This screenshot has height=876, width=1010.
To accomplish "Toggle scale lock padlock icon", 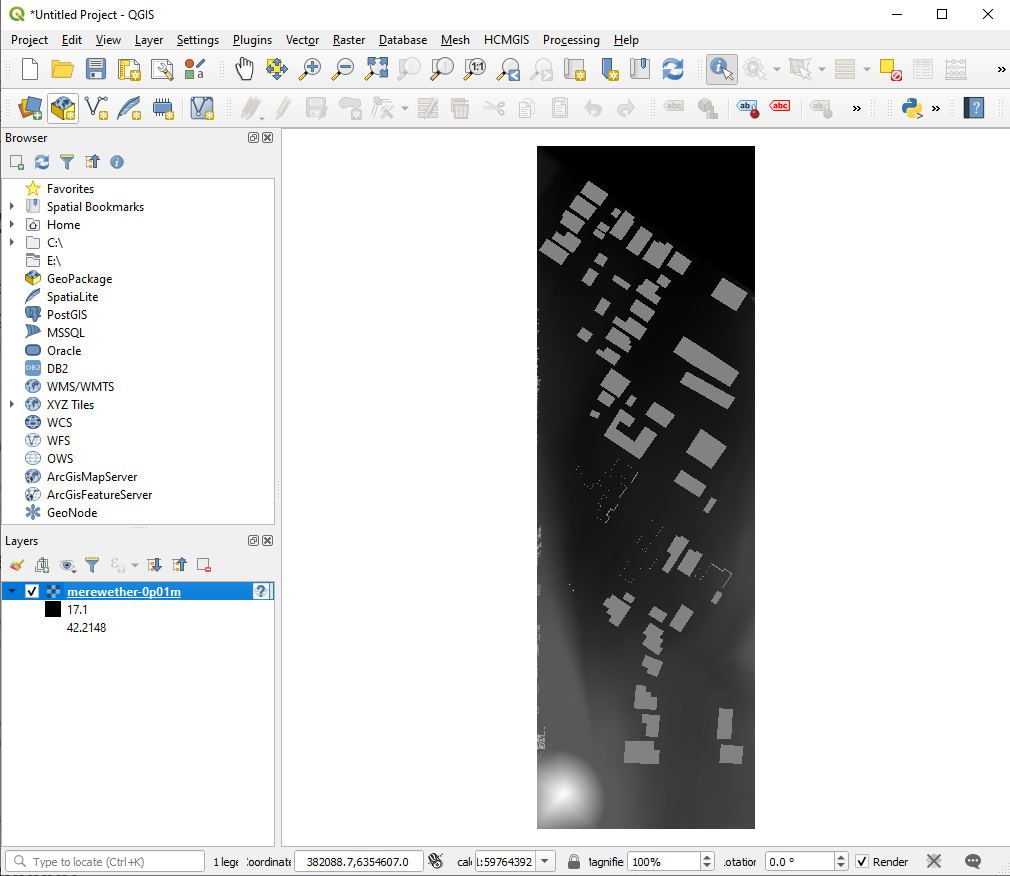I will [x=573, y=861].
